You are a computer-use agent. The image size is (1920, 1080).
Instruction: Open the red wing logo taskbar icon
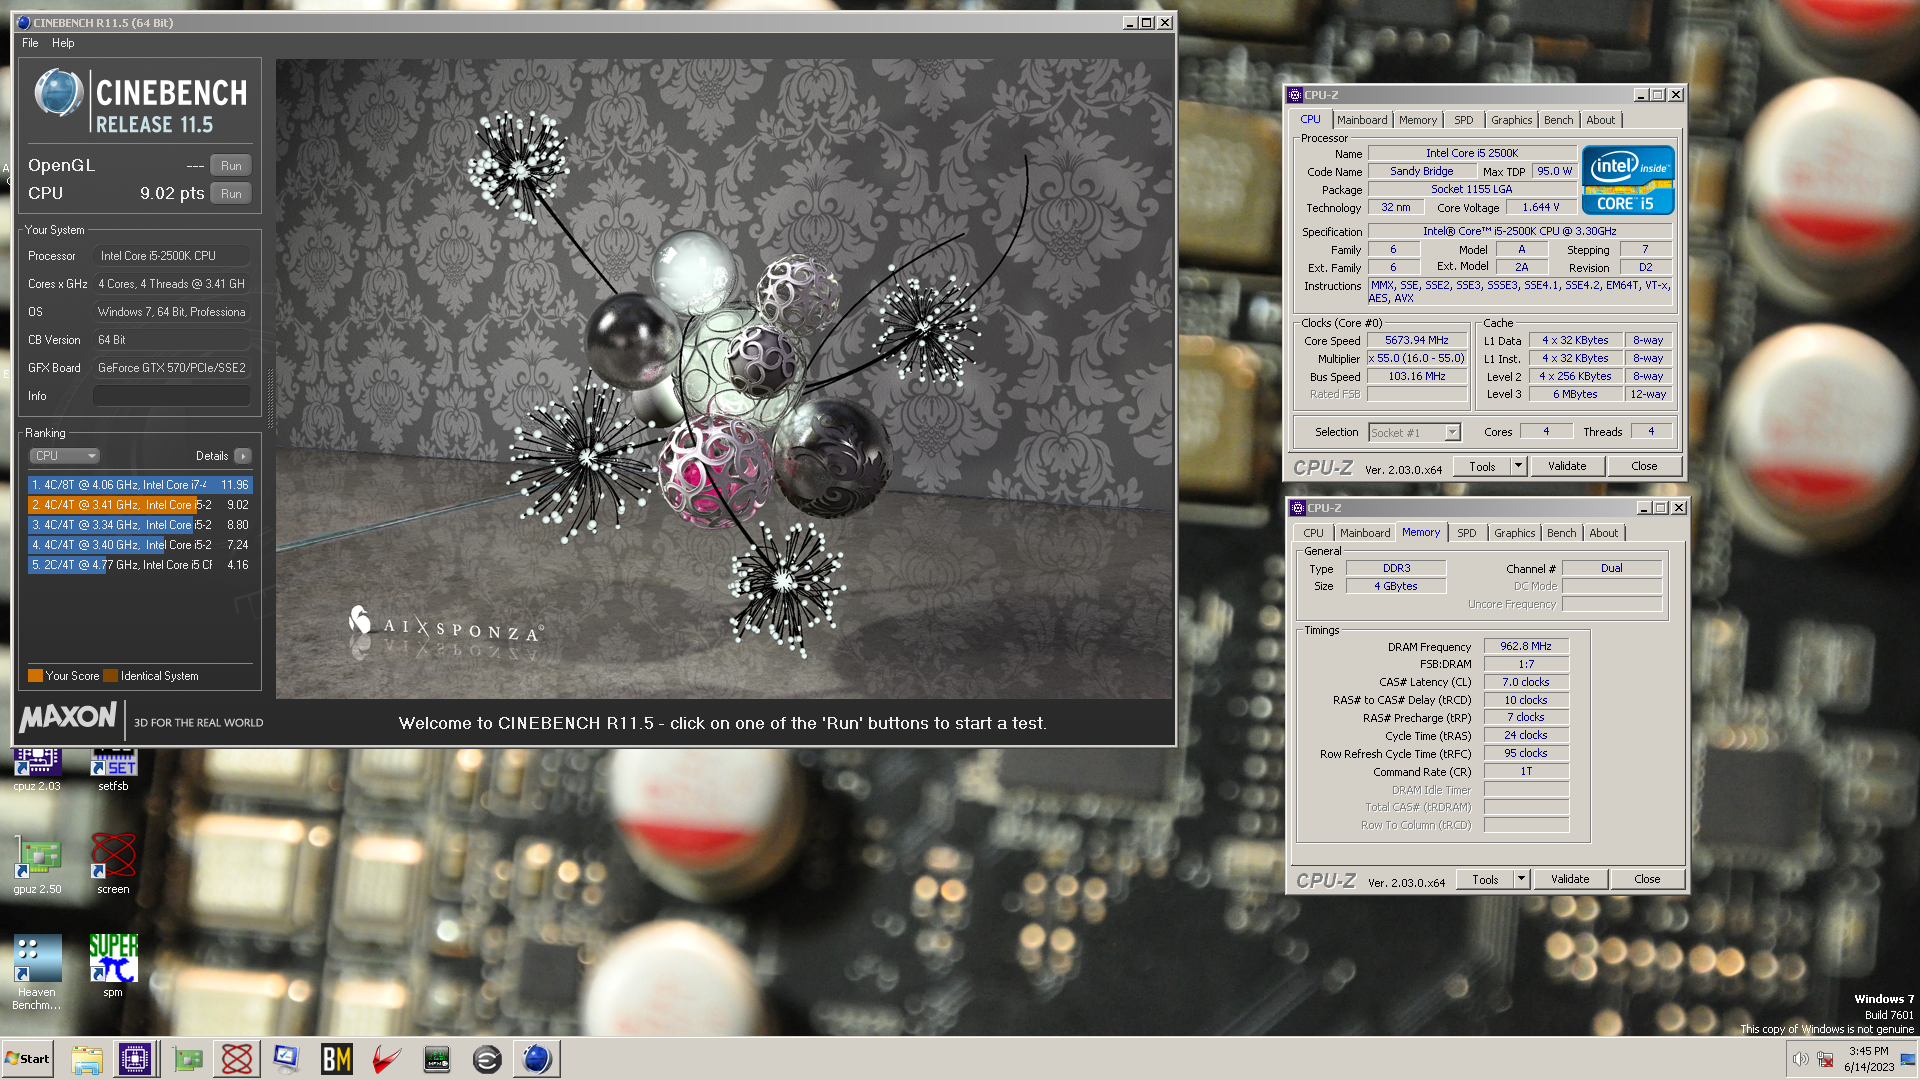[x=387, y=1059]
